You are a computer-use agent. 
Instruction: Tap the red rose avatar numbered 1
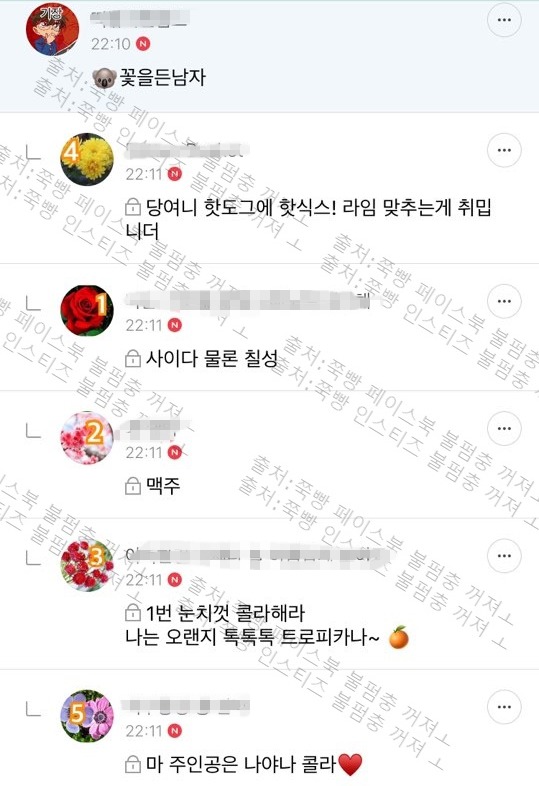(87, 311)
